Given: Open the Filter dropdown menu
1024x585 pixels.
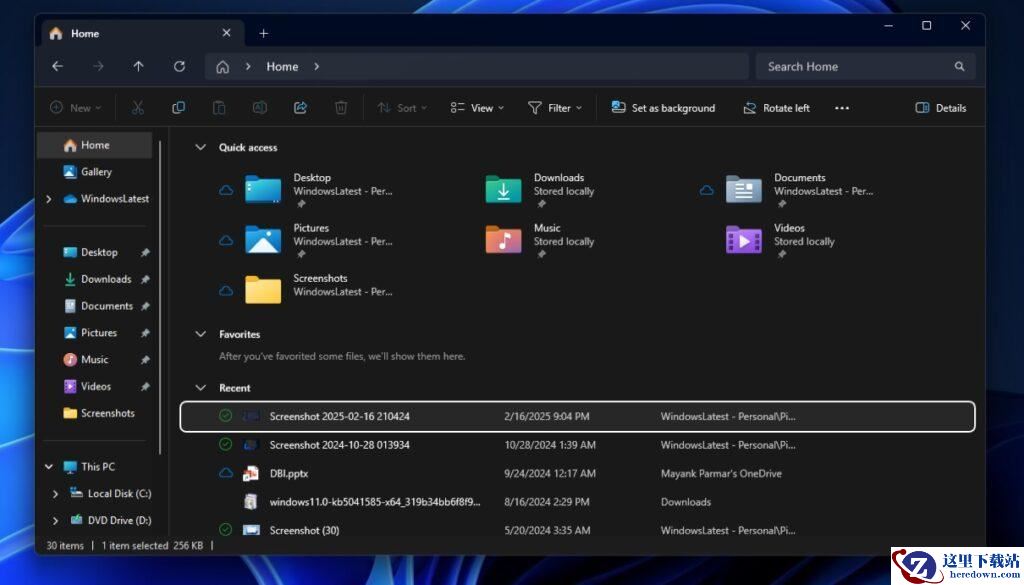Looking at the screenshot, I should click(555, 108).
